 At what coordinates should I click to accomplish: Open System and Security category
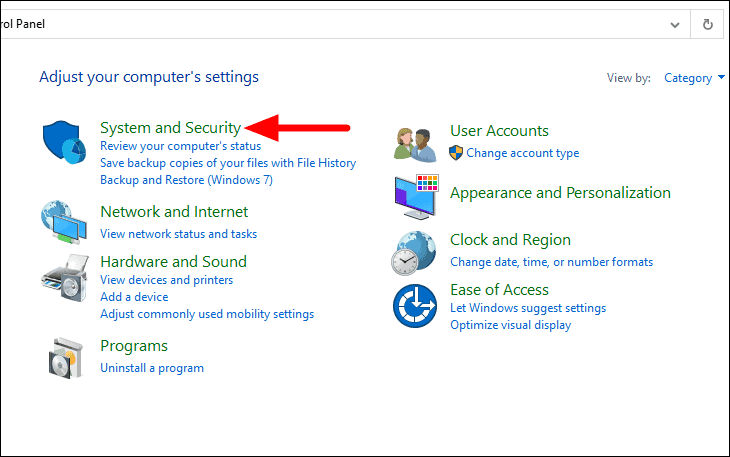[x=170, y=128]
